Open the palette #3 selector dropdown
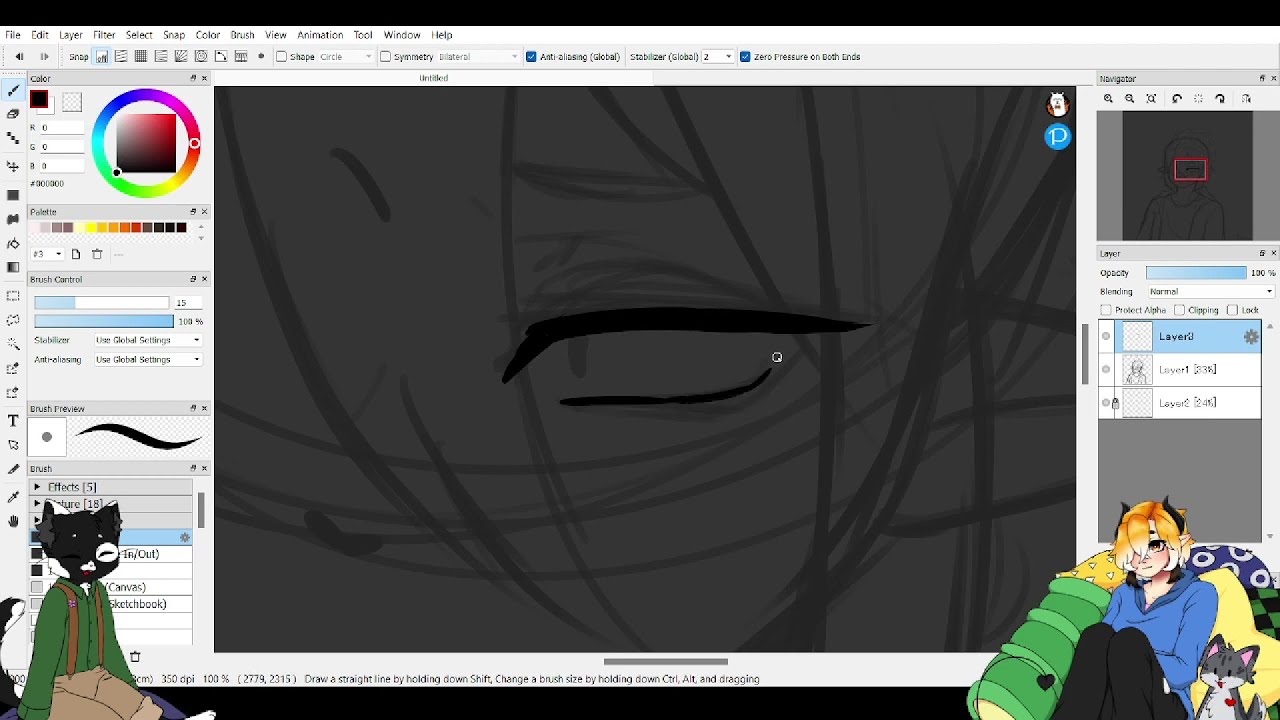Viewport: 1280px width, 720px height. point(47,254)
